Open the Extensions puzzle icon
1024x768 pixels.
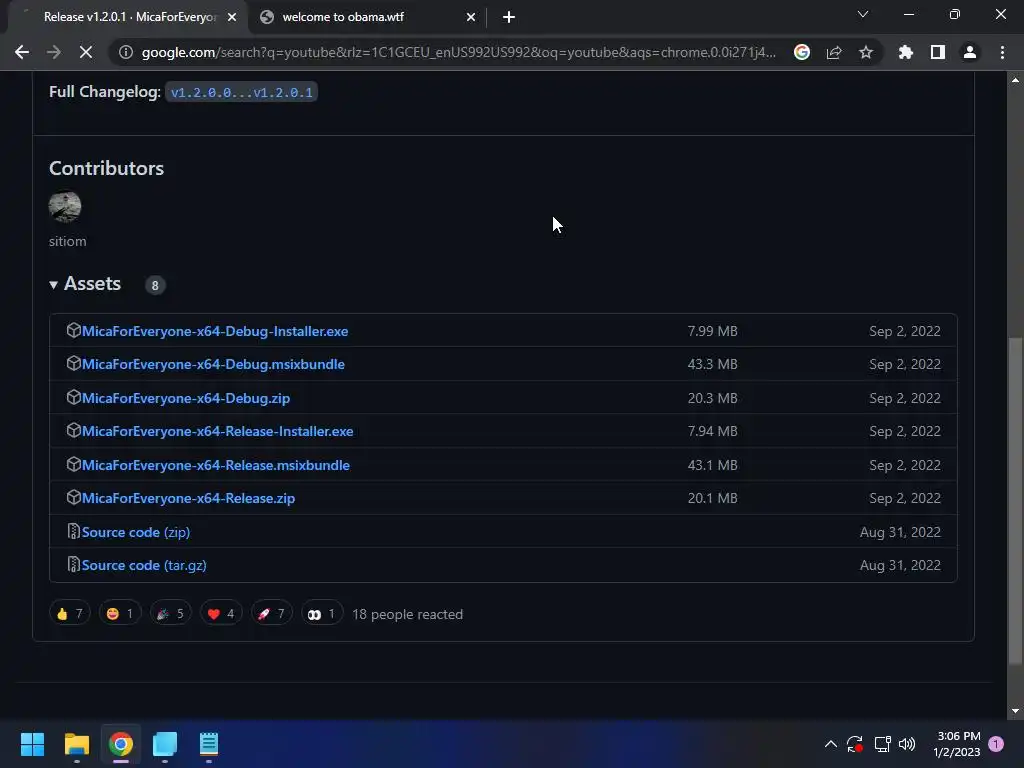click(906, 52)
